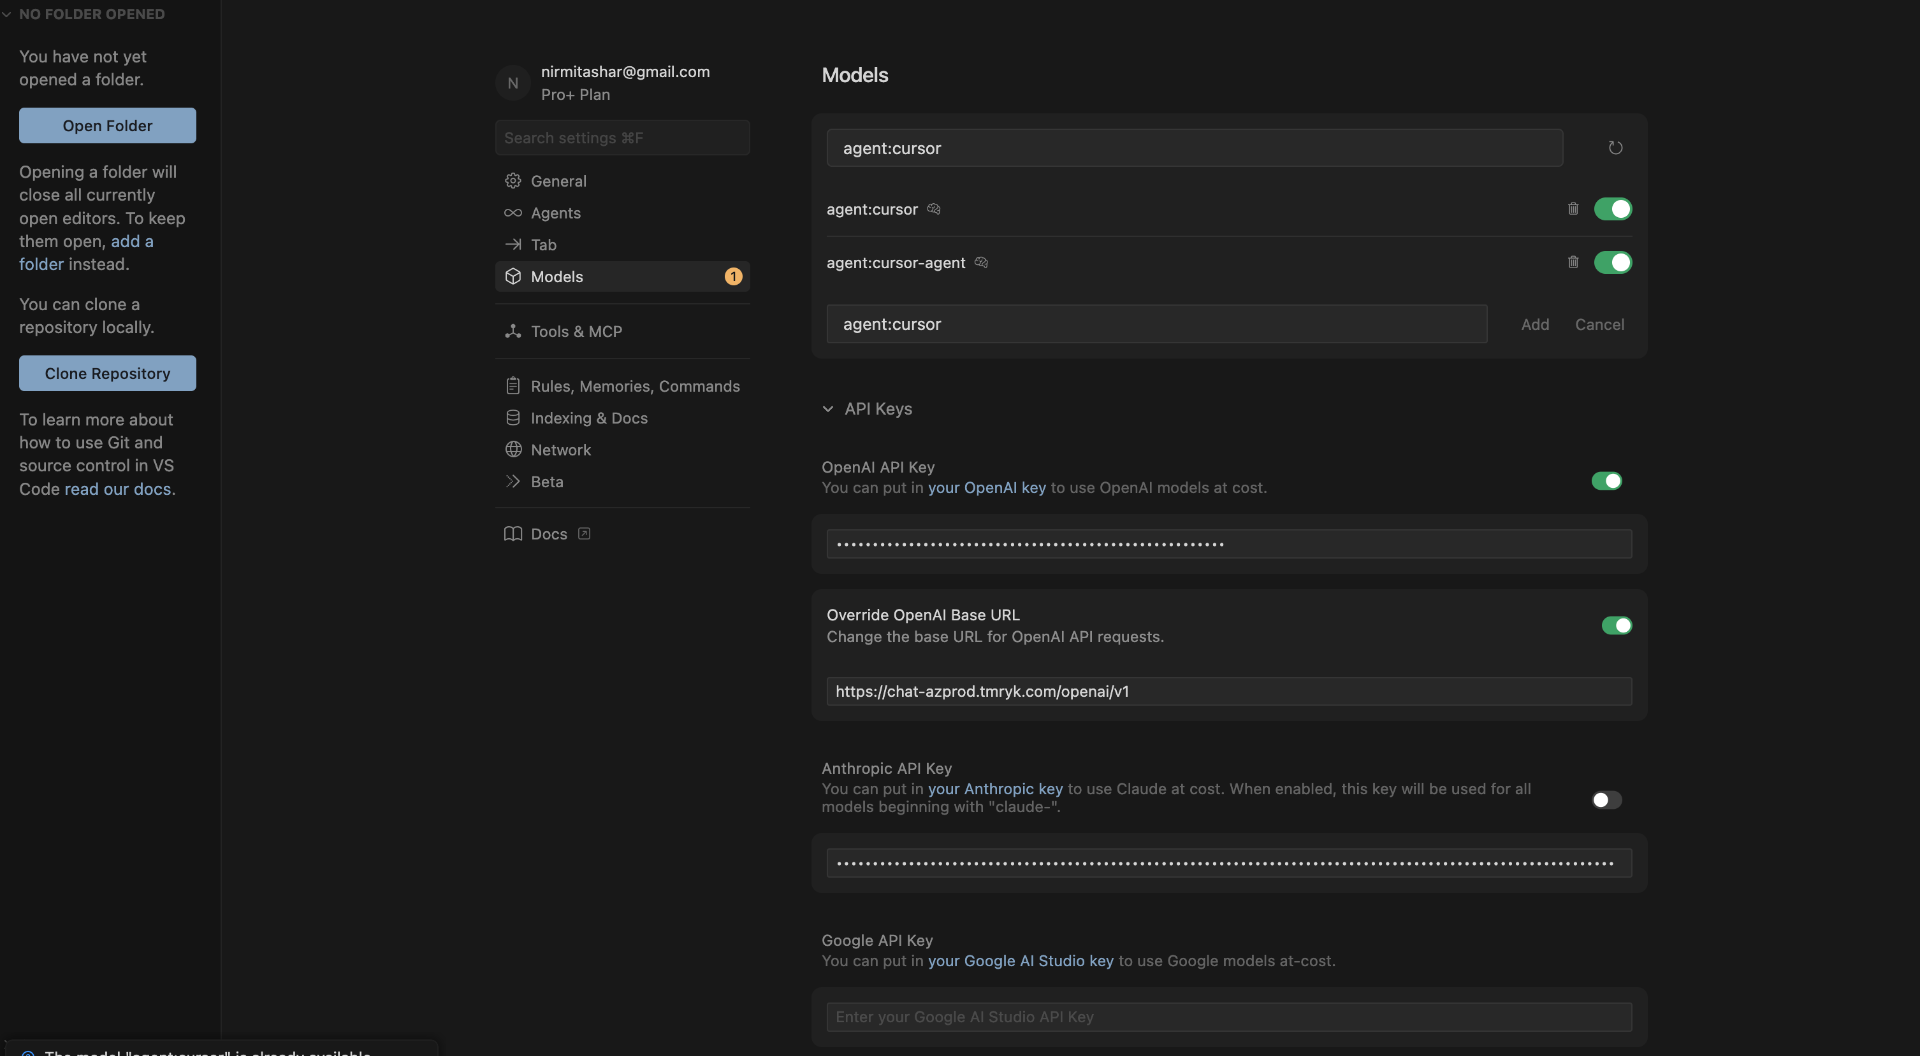Click the Clone Repository button
This screenshot has height=1056, width=1920.
(107, 373)
